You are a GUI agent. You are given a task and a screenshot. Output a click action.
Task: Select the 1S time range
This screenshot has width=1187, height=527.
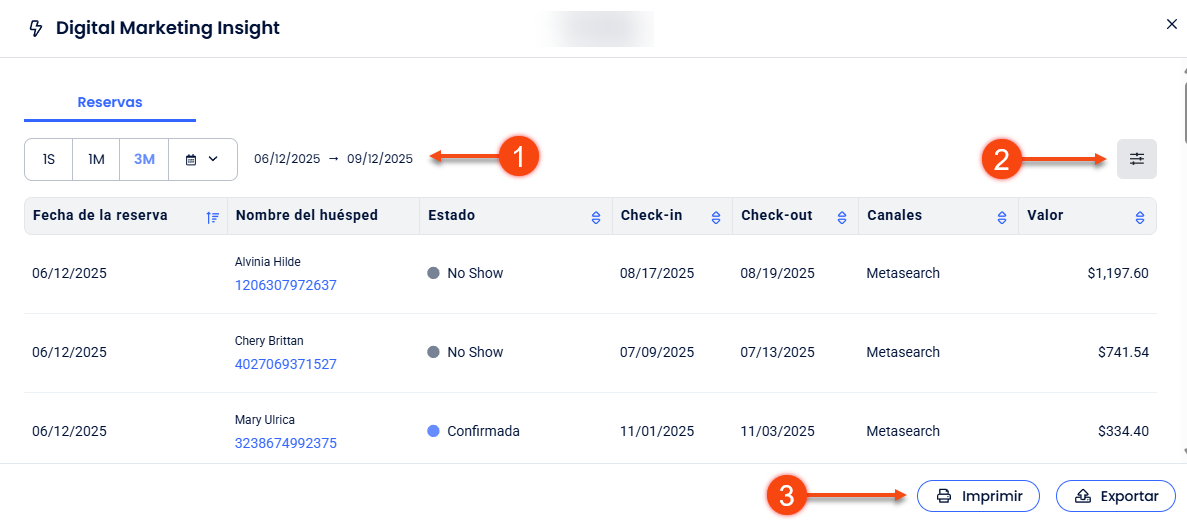pyautogui.click(x=49, y=160)
